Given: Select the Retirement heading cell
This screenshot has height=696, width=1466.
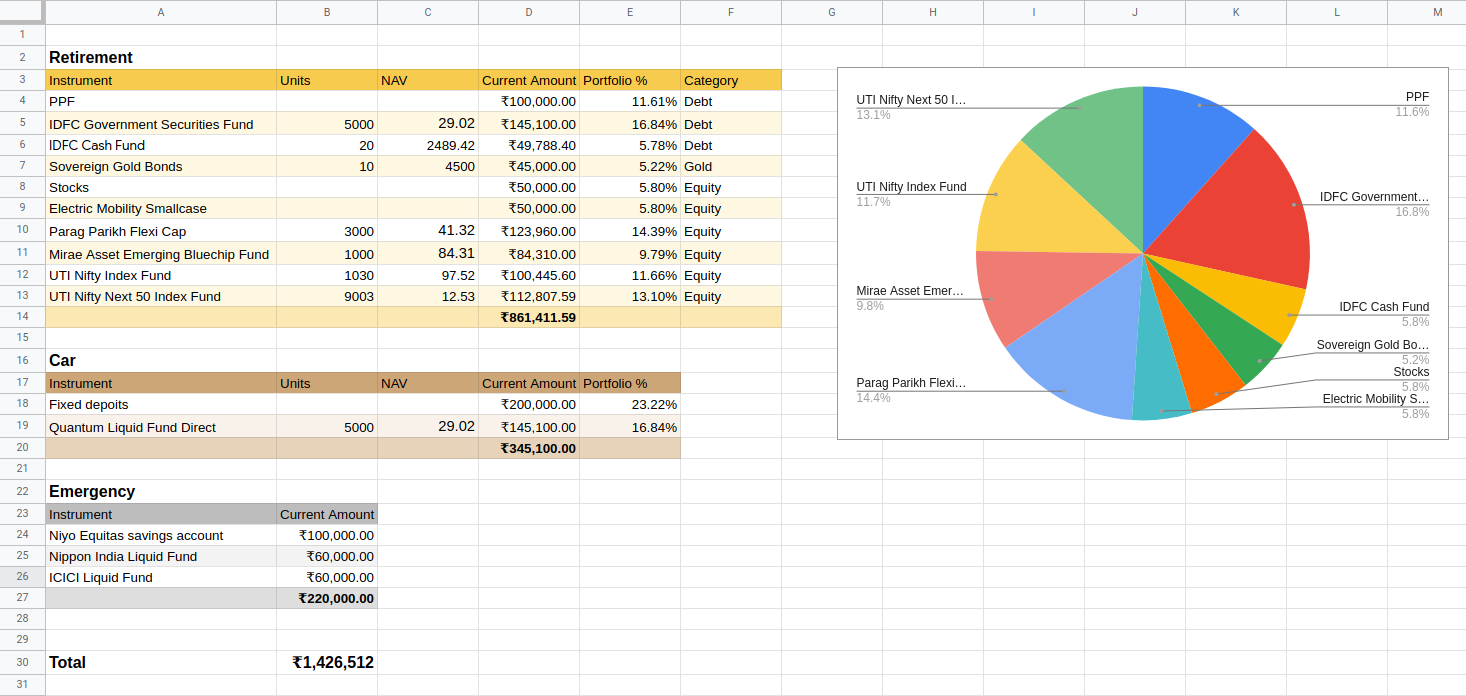Looking at the screenshot, I should point(161,57).
